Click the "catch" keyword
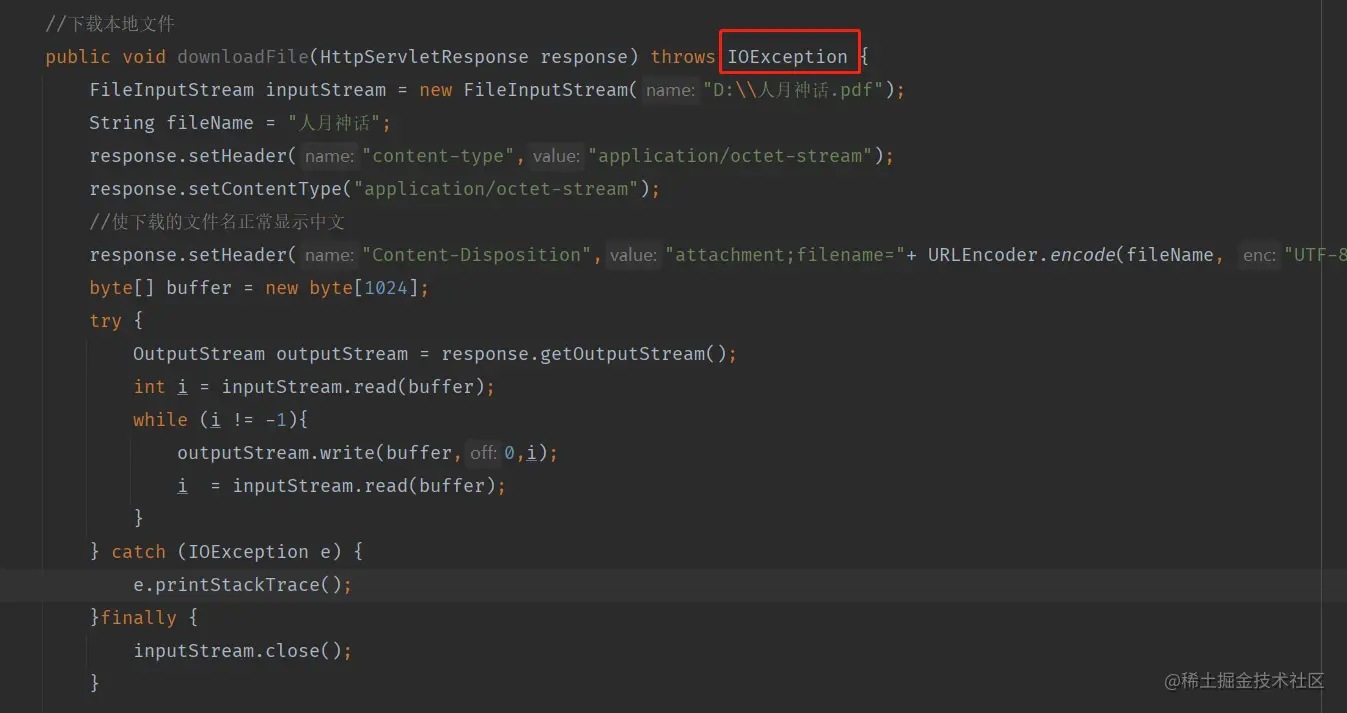The image size is (1347, 713). (139, 552)
